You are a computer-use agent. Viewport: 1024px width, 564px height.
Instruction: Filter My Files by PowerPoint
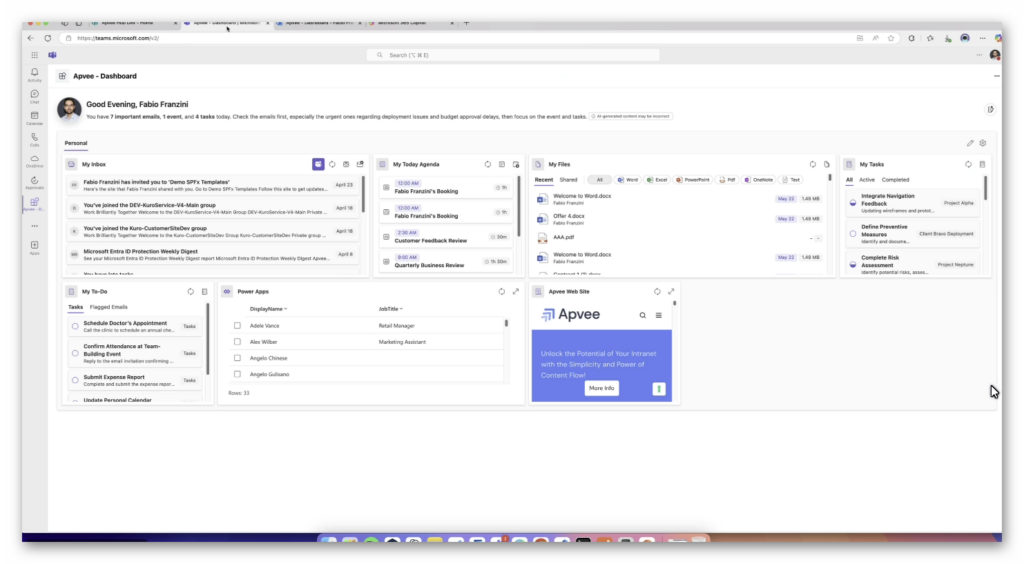point(692,180)
